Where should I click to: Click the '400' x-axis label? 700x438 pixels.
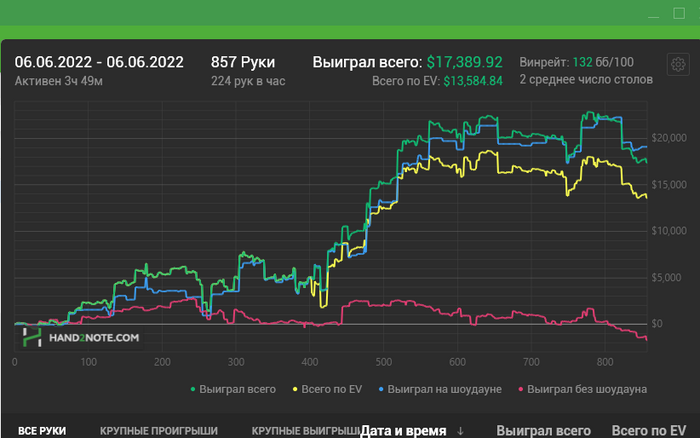pyautogui.click(x=310, y=362)
